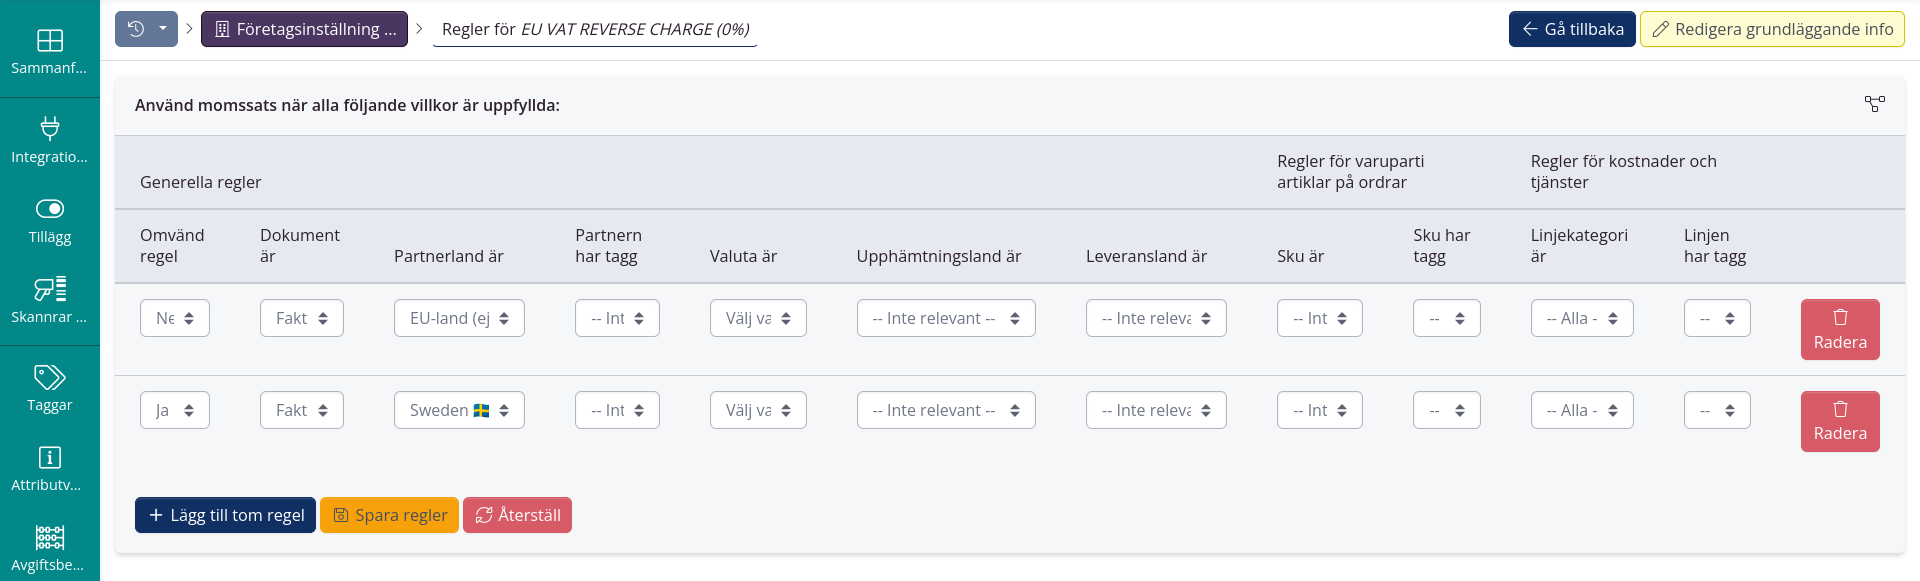Open Skannrar section in sidebar
This screenshot has height=581, width=1920.
49,300
